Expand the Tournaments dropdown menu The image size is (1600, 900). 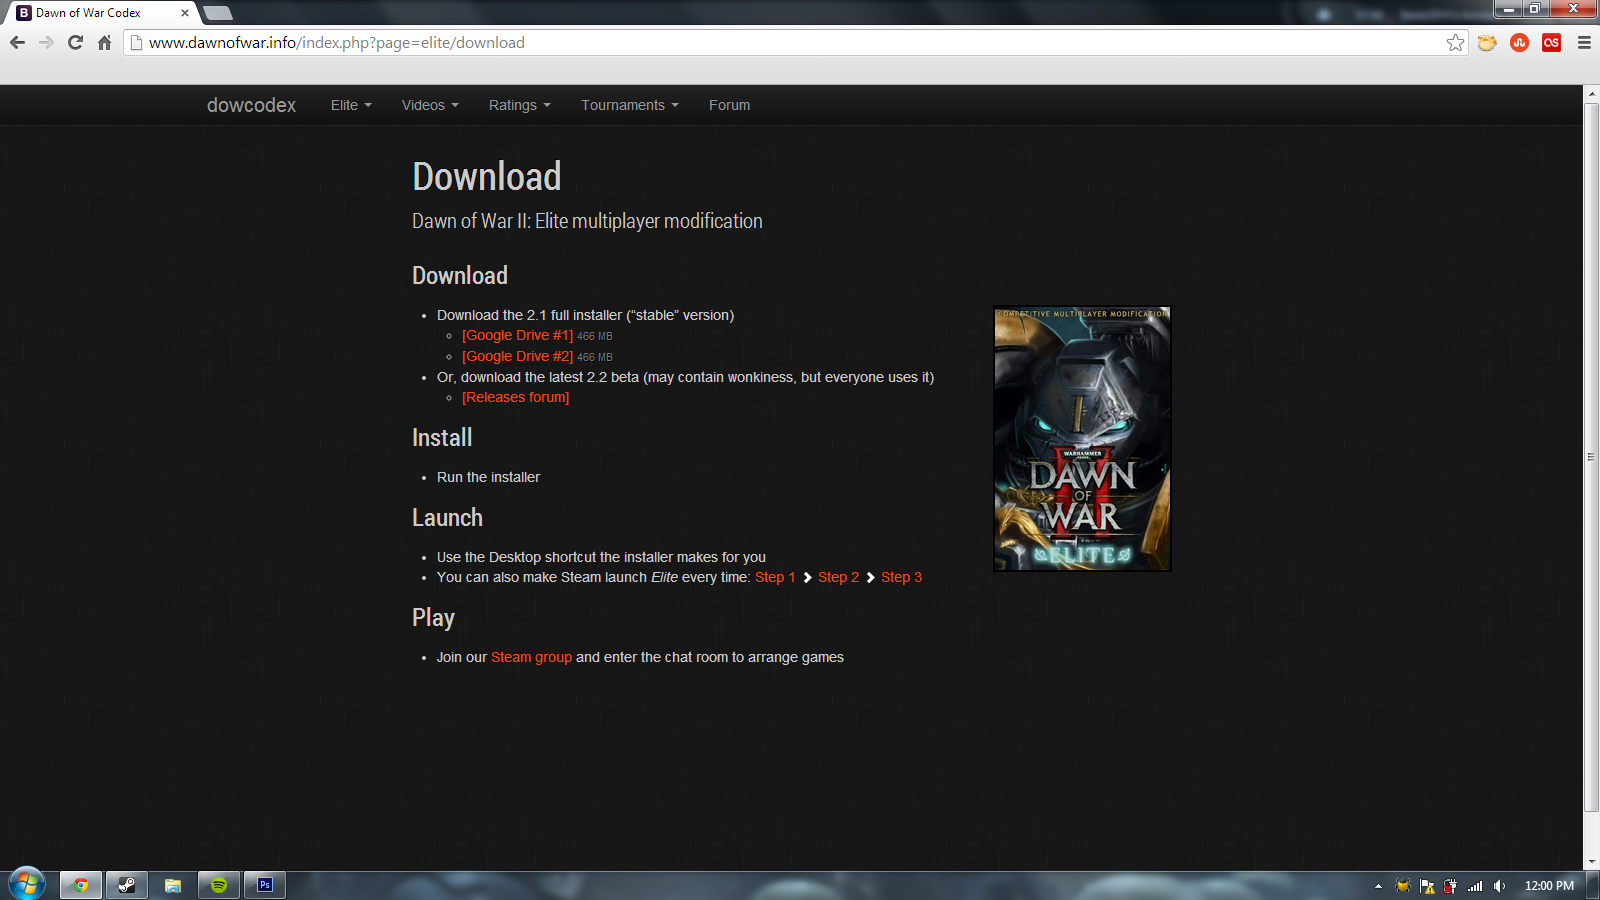pyautogui.click(x=630, y=105)
